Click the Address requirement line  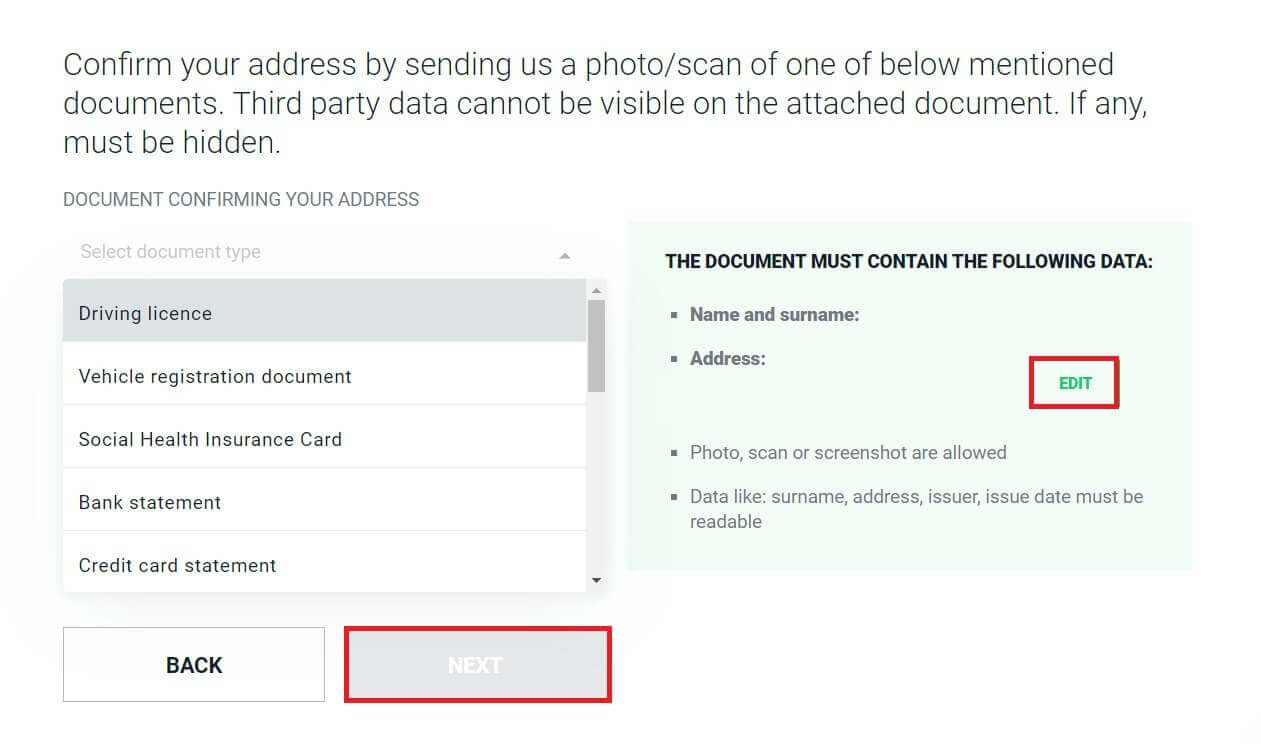pyautogui.click(x=727, y=358)
